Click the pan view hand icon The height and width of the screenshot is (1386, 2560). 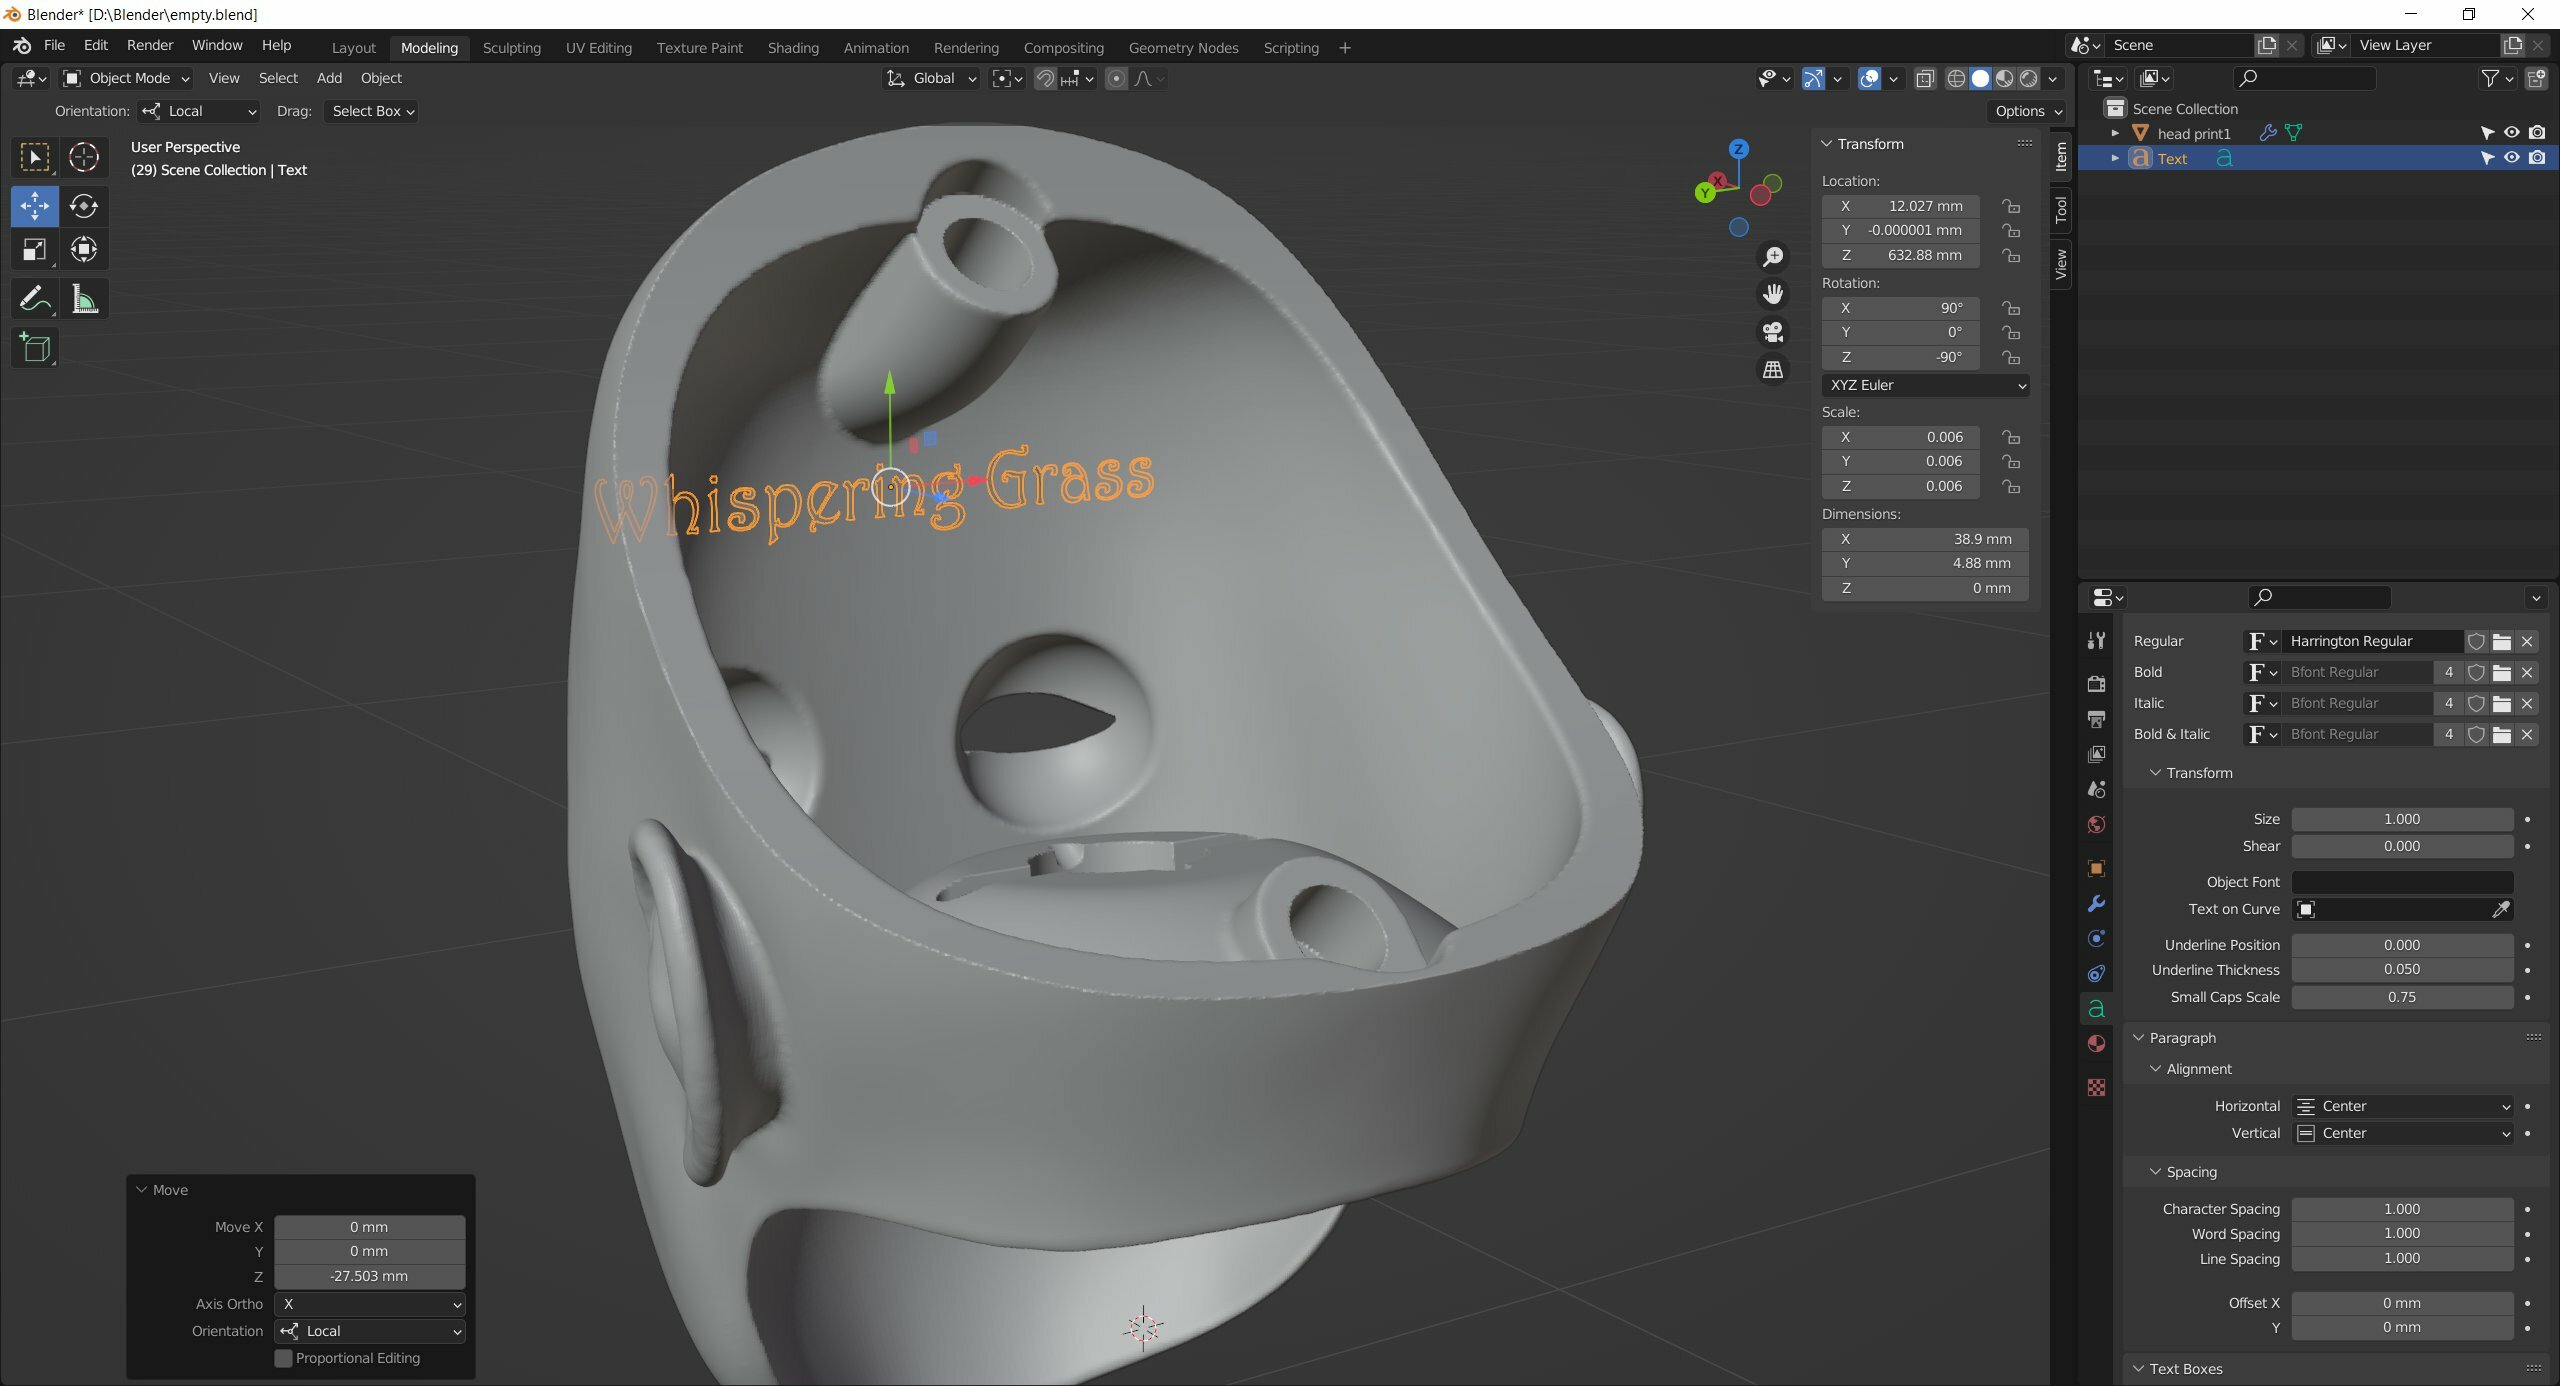[x=1773, y=294]
